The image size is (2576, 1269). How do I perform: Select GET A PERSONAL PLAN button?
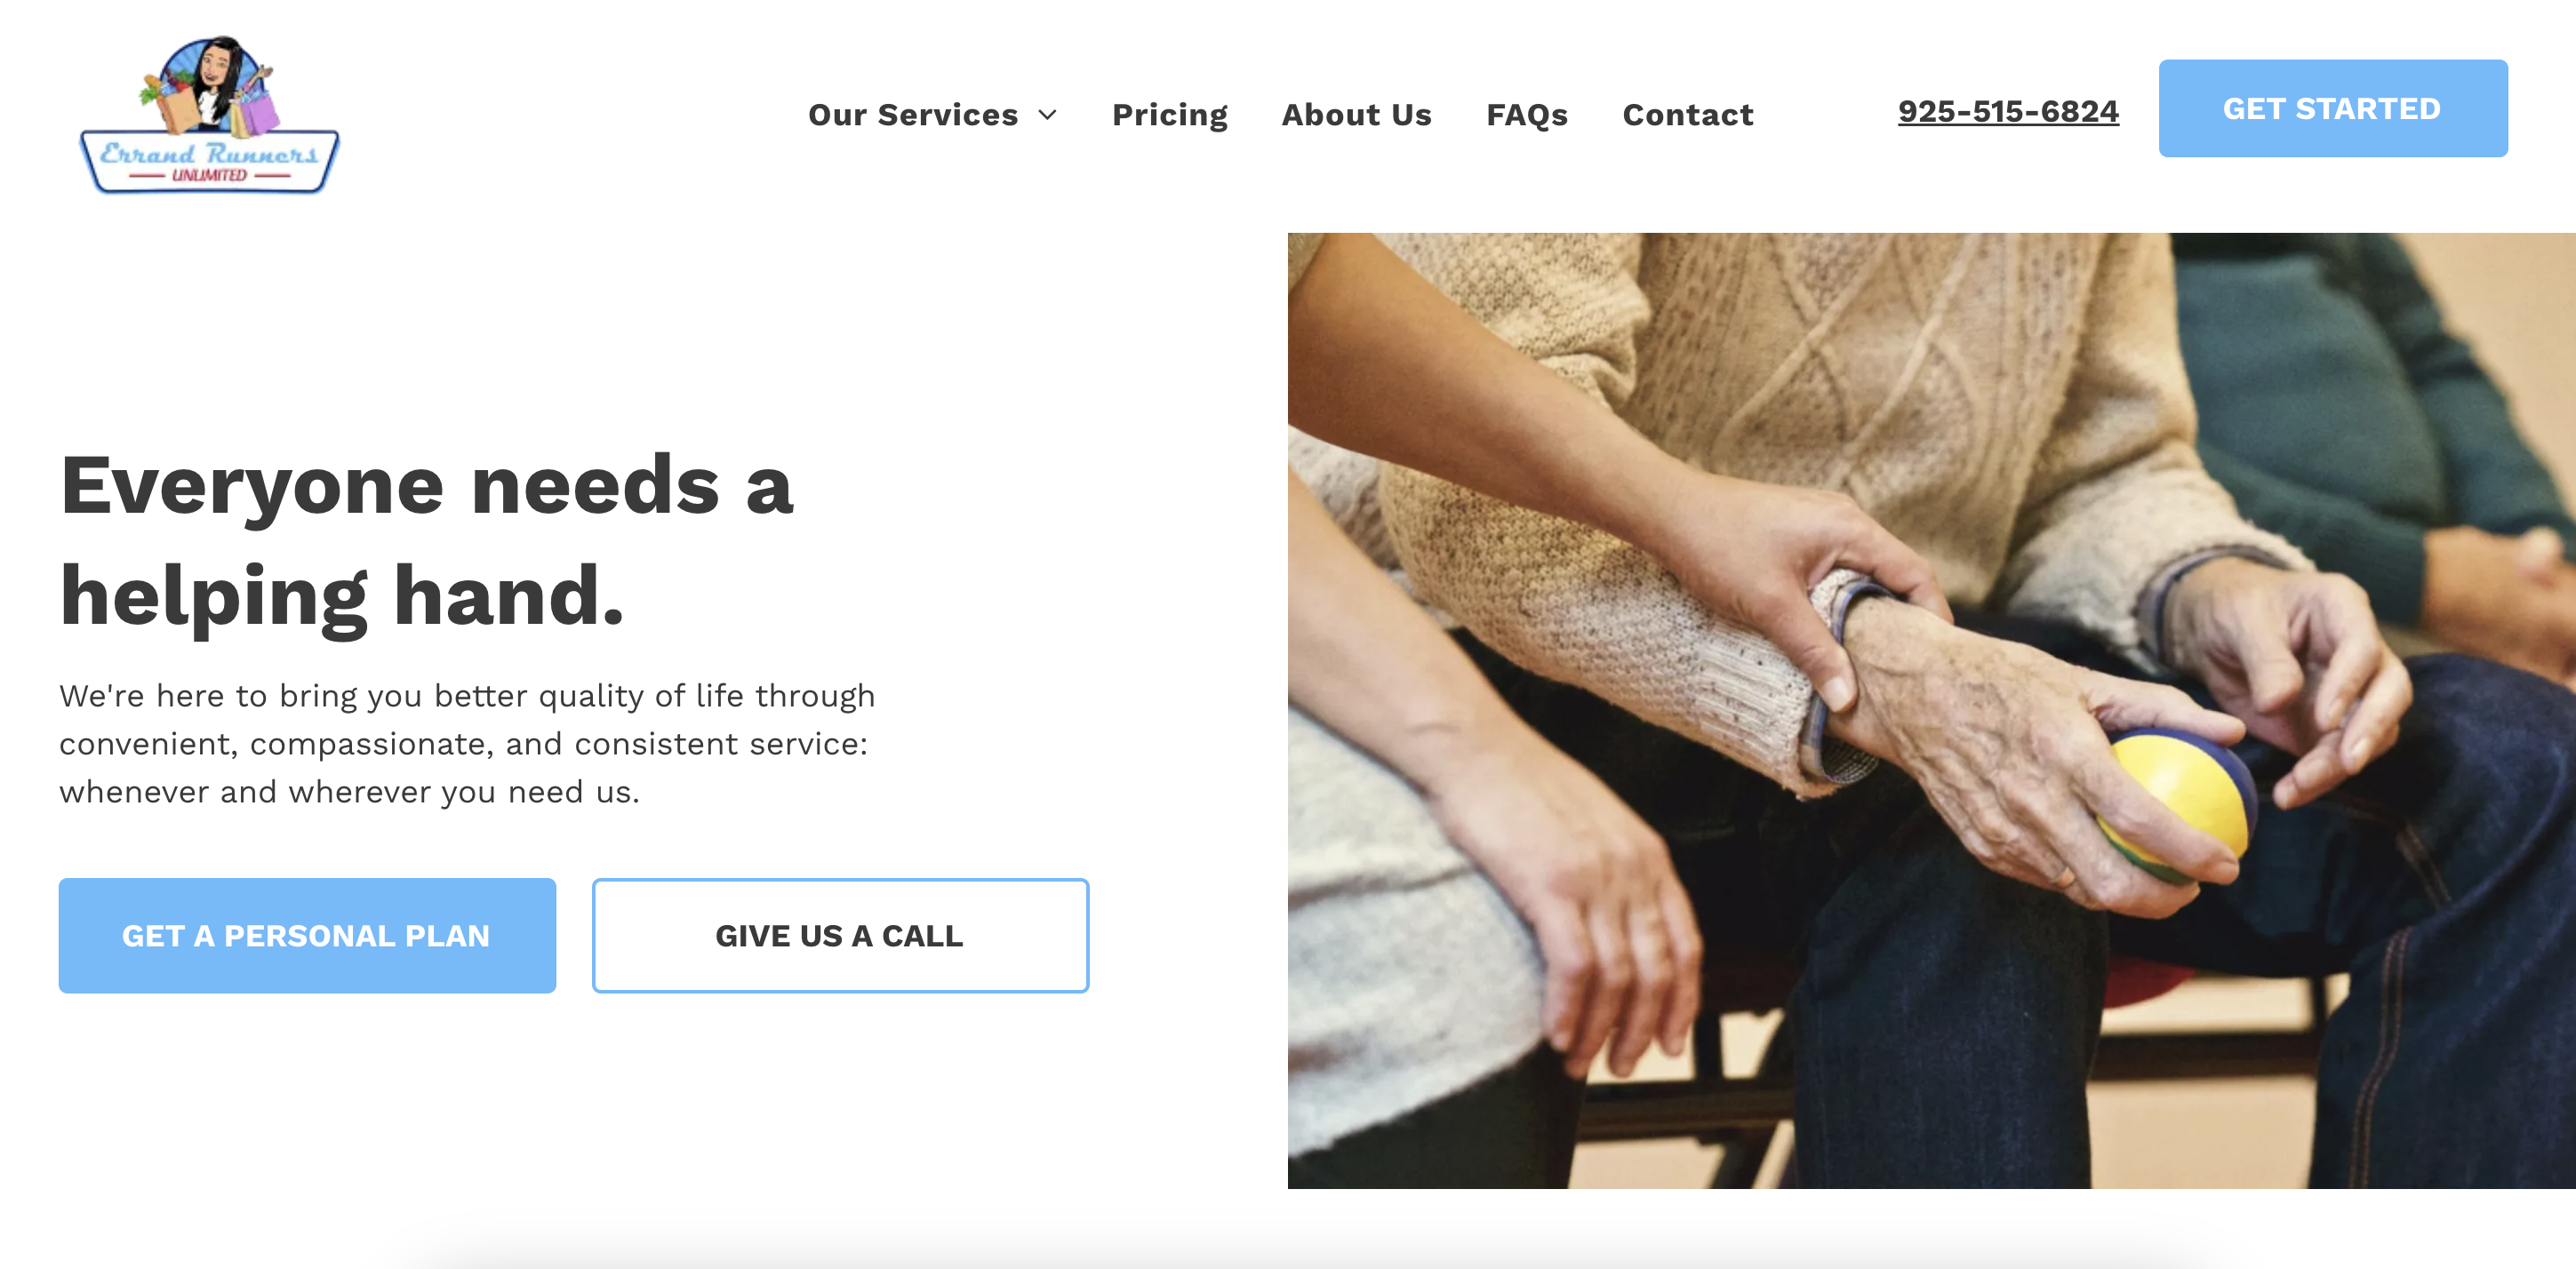tap(307, 935)
